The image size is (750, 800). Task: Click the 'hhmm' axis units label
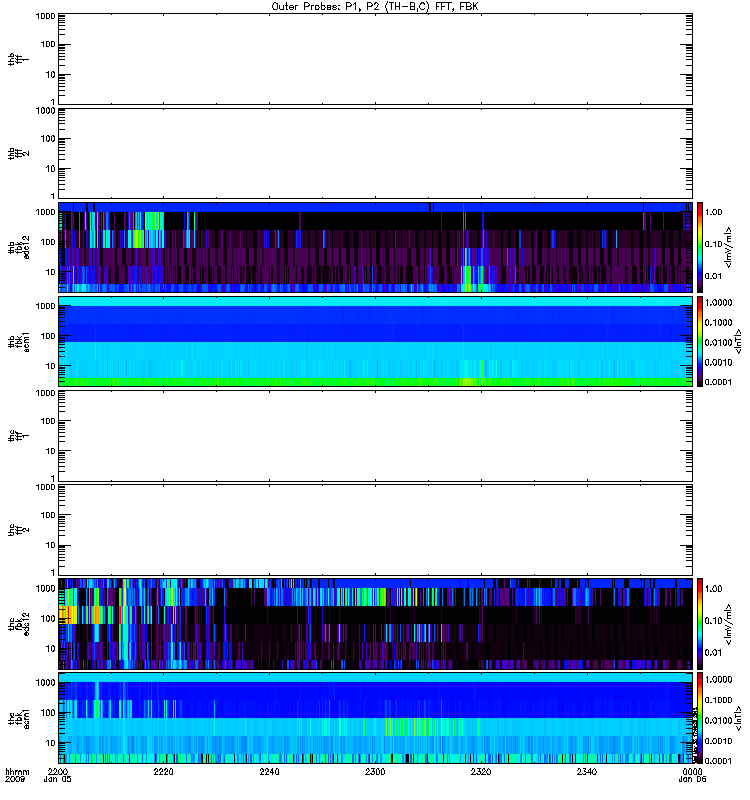[17, 771]
